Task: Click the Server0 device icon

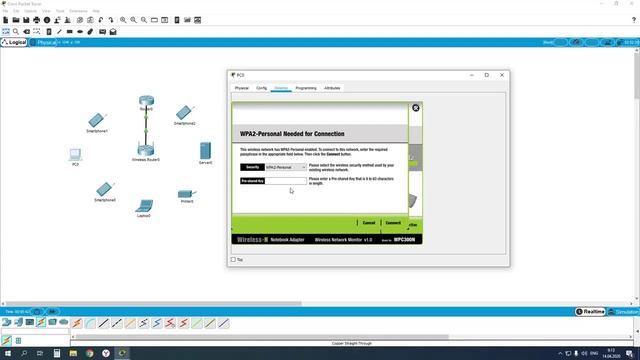Action: tap(205, 151)
